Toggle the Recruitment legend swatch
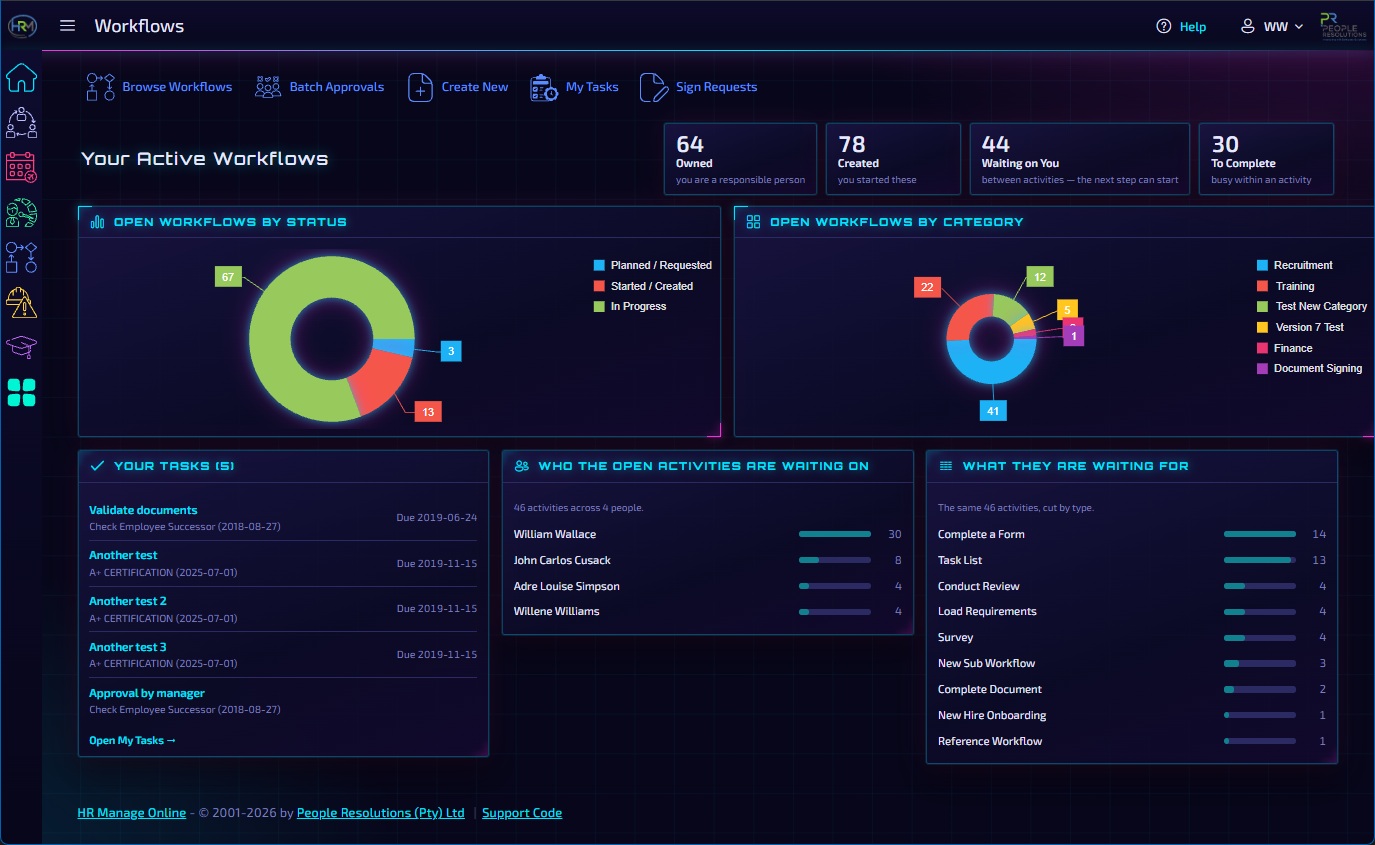 point(1263,265)
